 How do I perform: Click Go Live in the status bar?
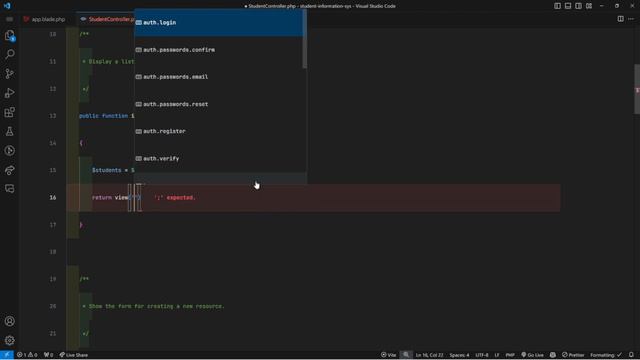pos(532,355)
